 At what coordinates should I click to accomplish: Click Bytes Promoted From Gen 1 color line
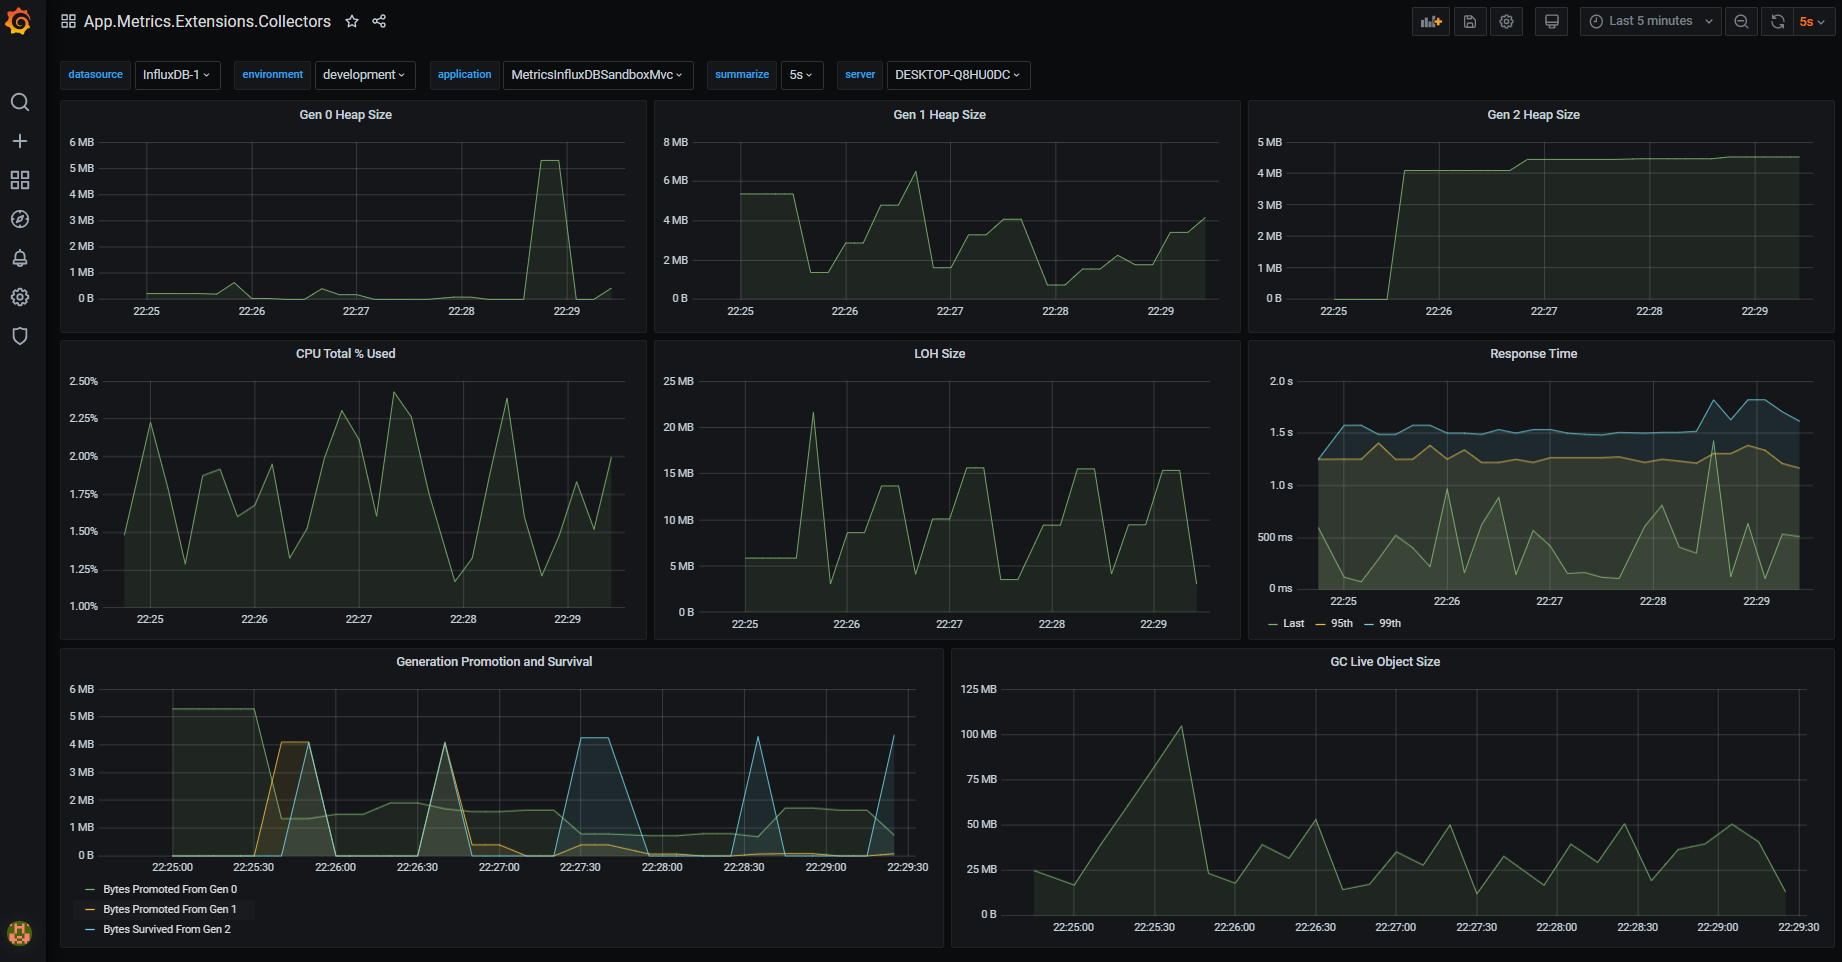click(90, 910)
